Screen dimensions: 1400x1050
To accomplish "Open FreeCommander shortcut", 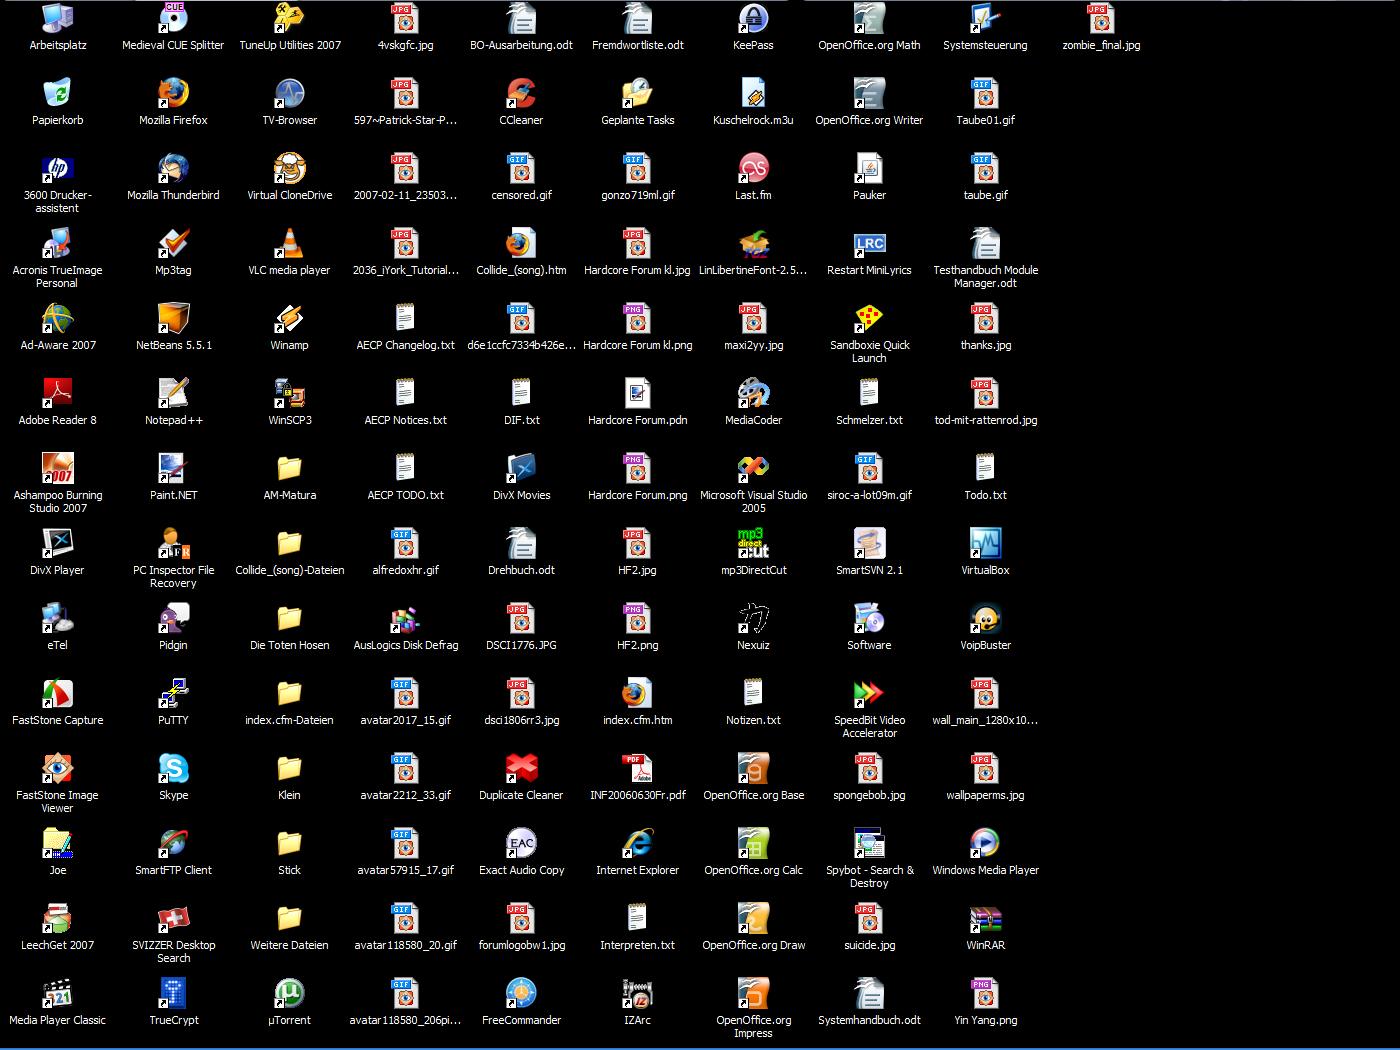I will click(522, 993).
